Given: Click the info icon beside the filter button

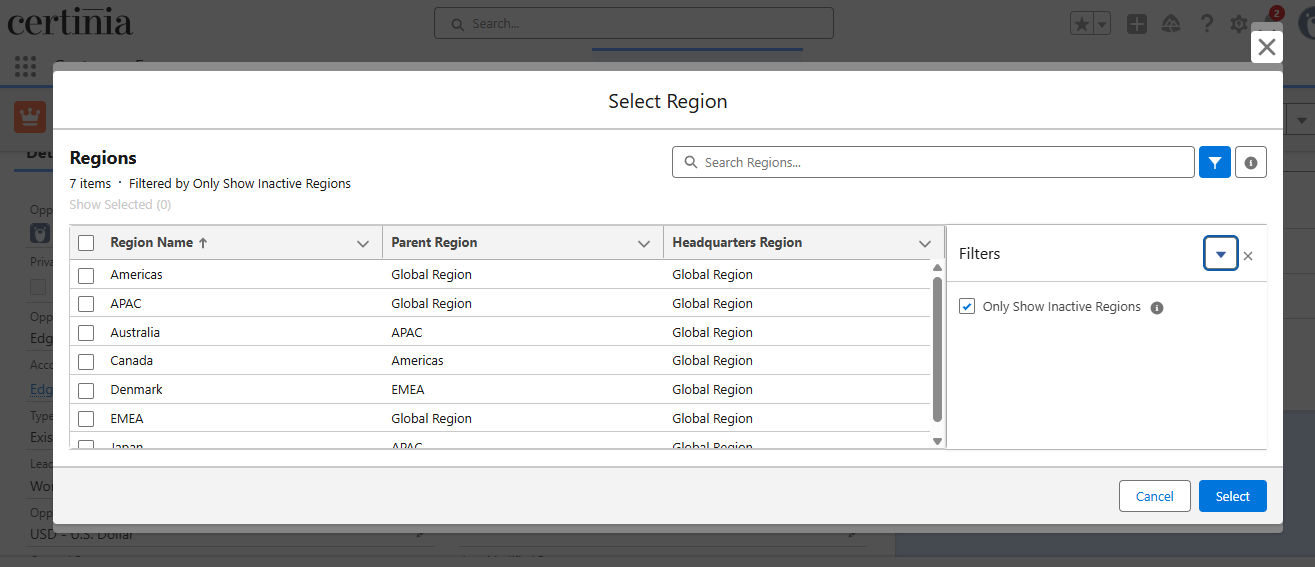Looking at the screenshot, I should click(1251, 162).
